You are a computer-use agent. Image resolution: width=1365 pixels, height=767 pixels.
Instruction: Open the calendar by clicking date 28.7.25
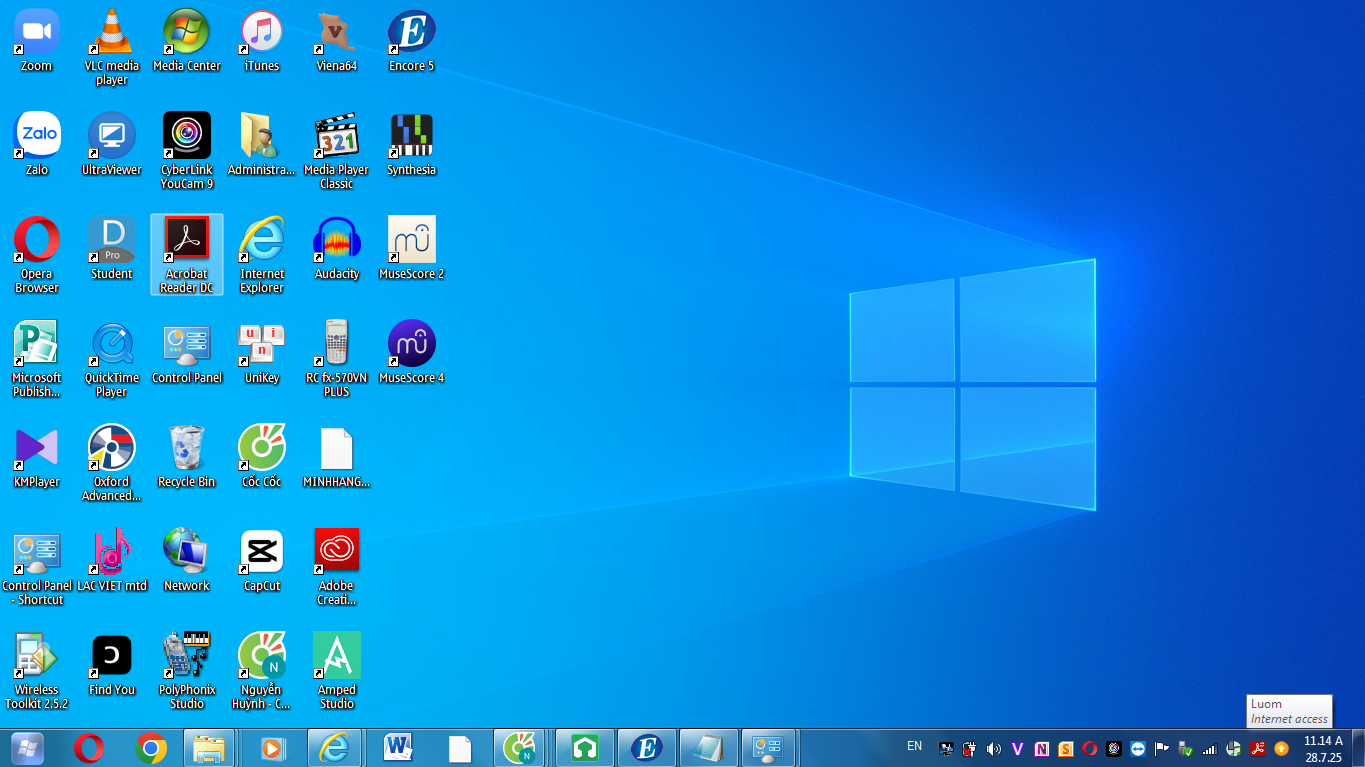tap(1322, 757)
